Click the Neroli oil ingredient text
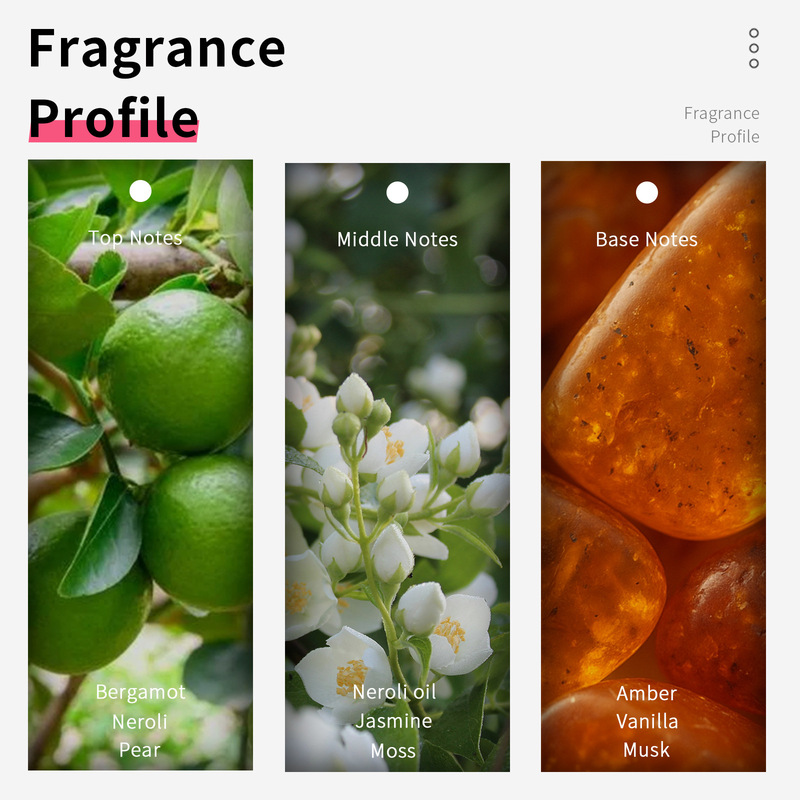 394,692
